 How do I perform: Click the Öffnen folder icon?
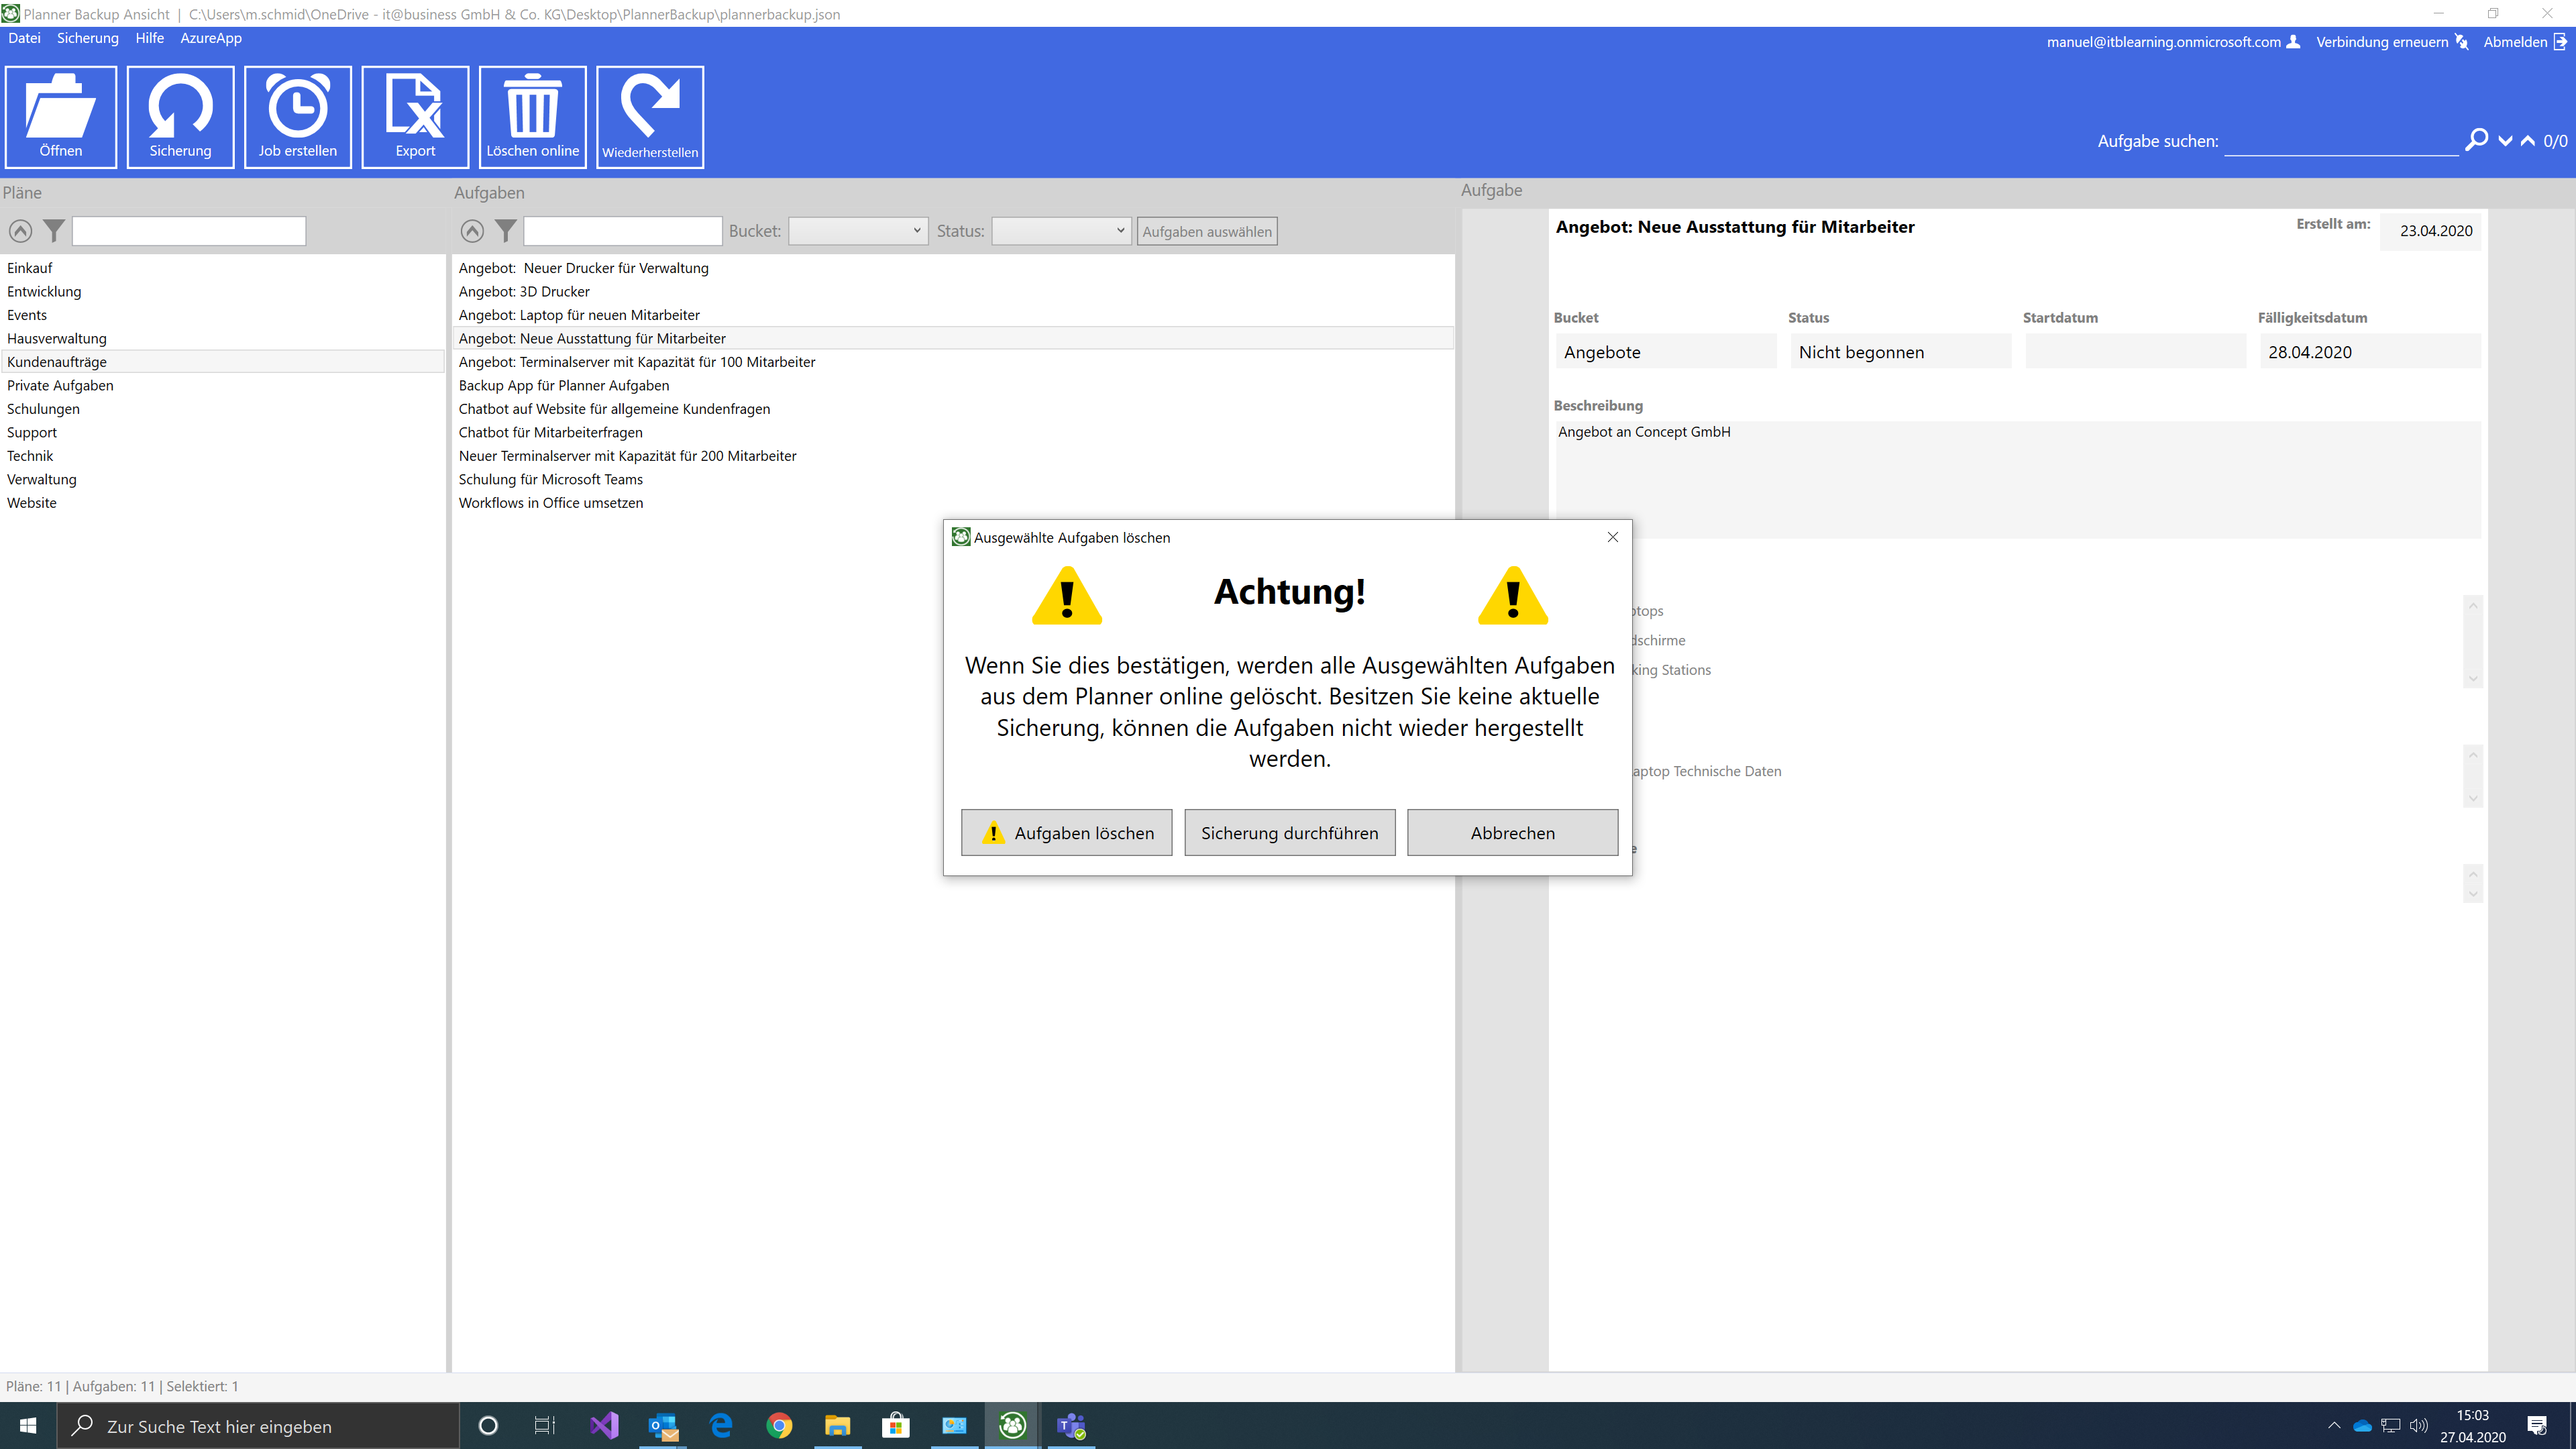pyautogui.click(x=60, y=115)
